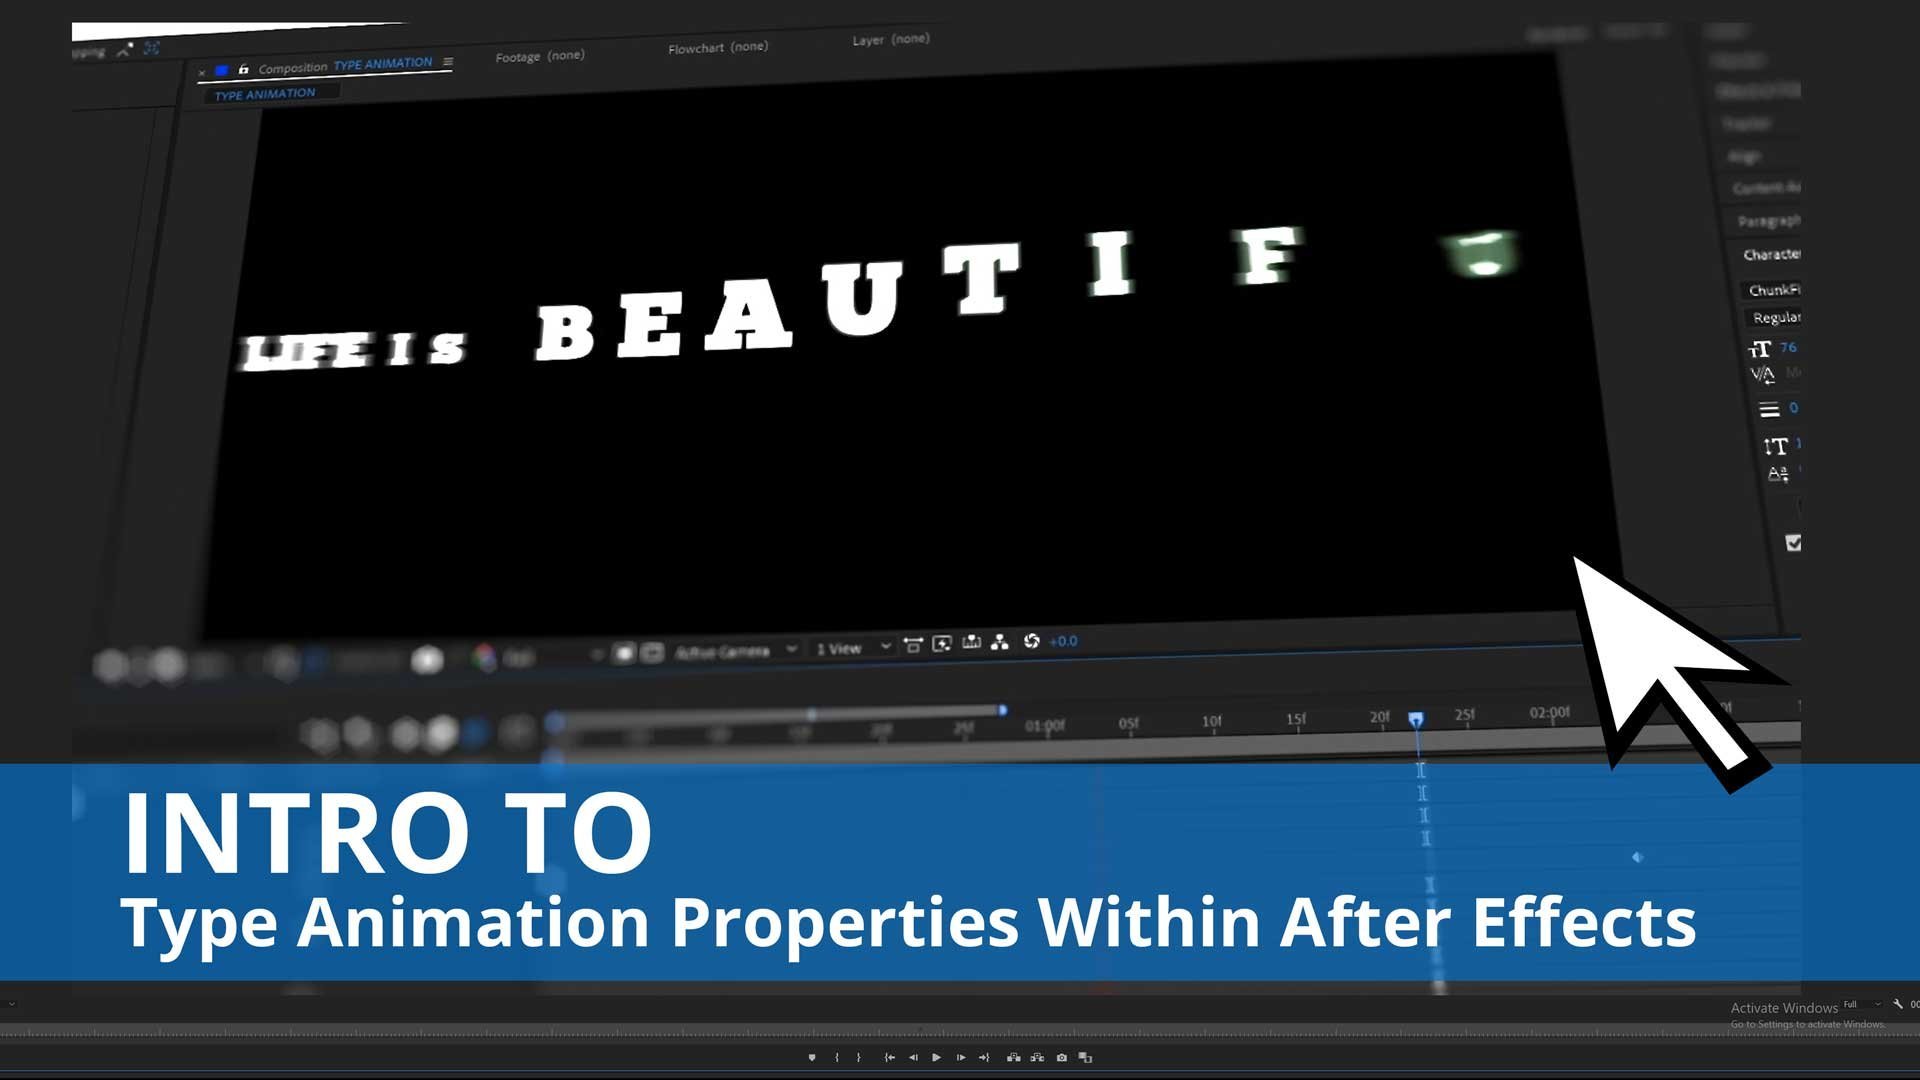Viewport: 1920px width, 1080px height.
Task: Switch to the Flowchart (none) tab
Action: tap(718, 48)
